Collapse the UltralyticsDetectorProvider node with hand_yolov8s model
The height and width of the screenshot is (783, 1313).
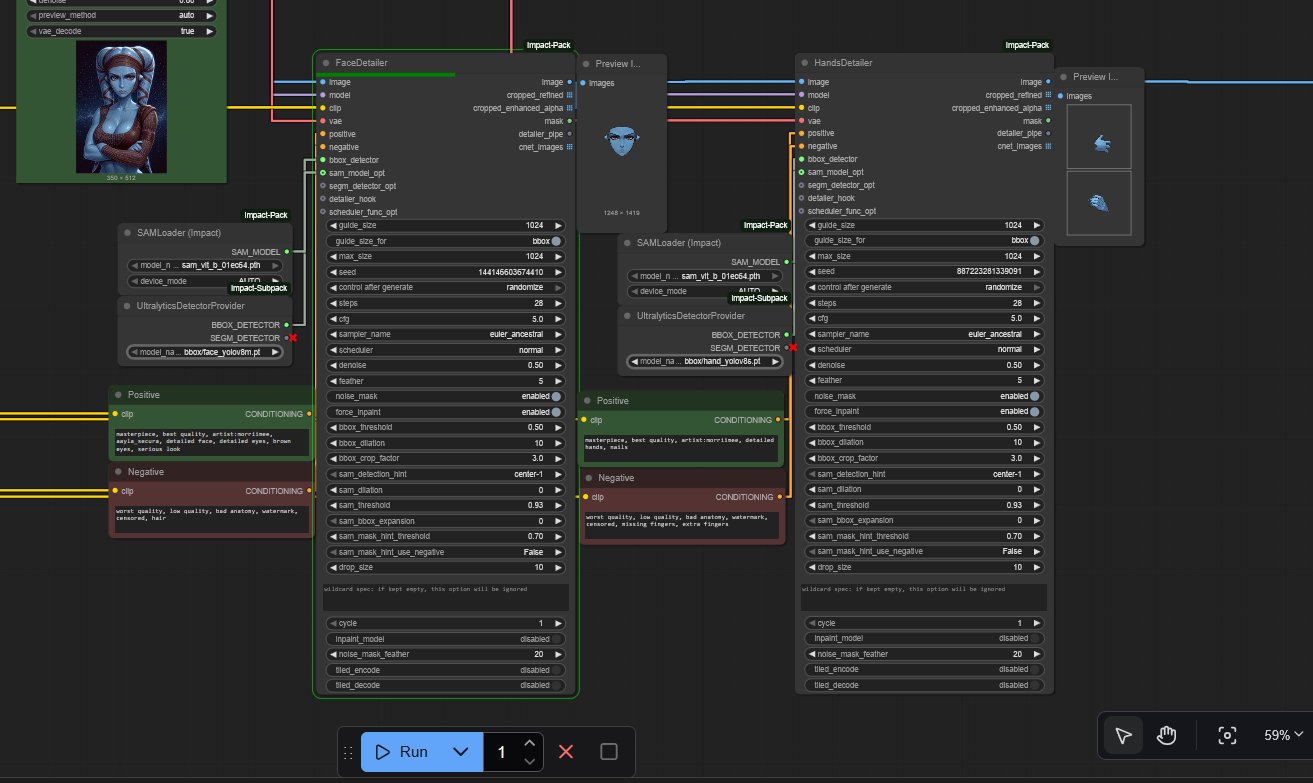626,316
